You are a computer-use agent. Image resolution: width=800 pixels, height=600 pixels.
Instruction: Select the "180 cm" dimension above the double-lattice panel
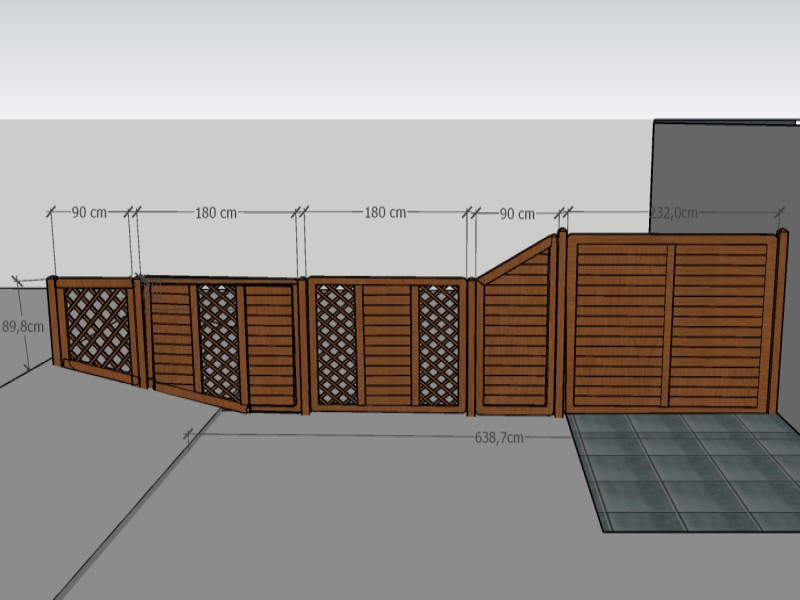(x=385, y=212)
